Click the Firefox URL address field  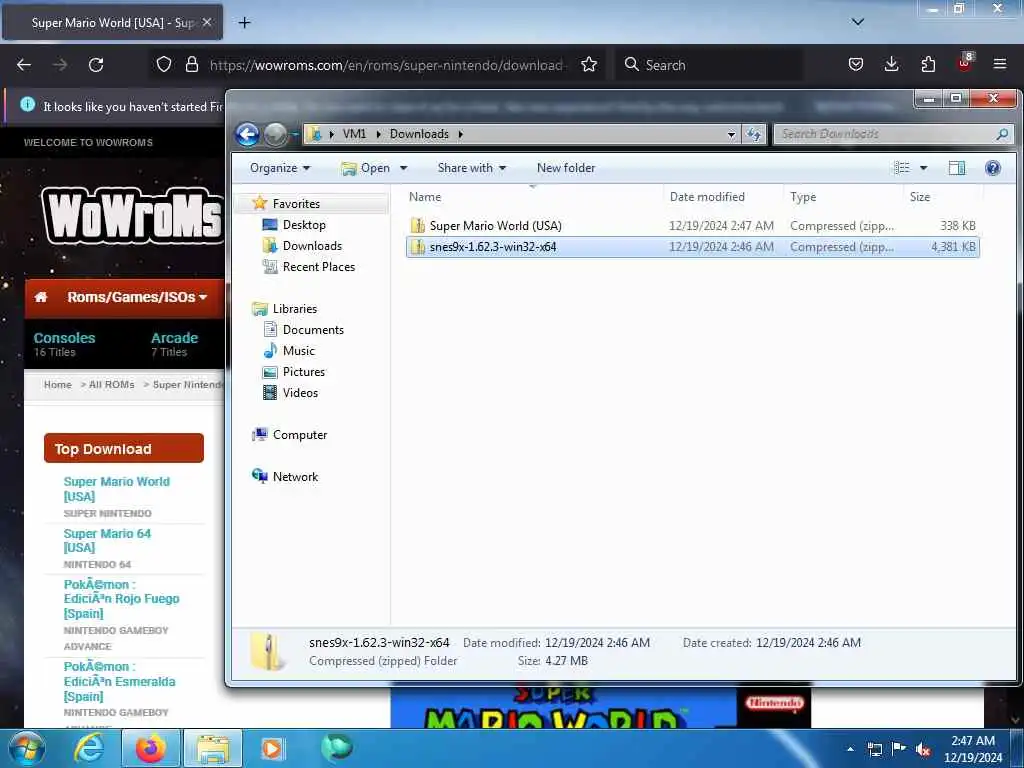tap(387, 65)
